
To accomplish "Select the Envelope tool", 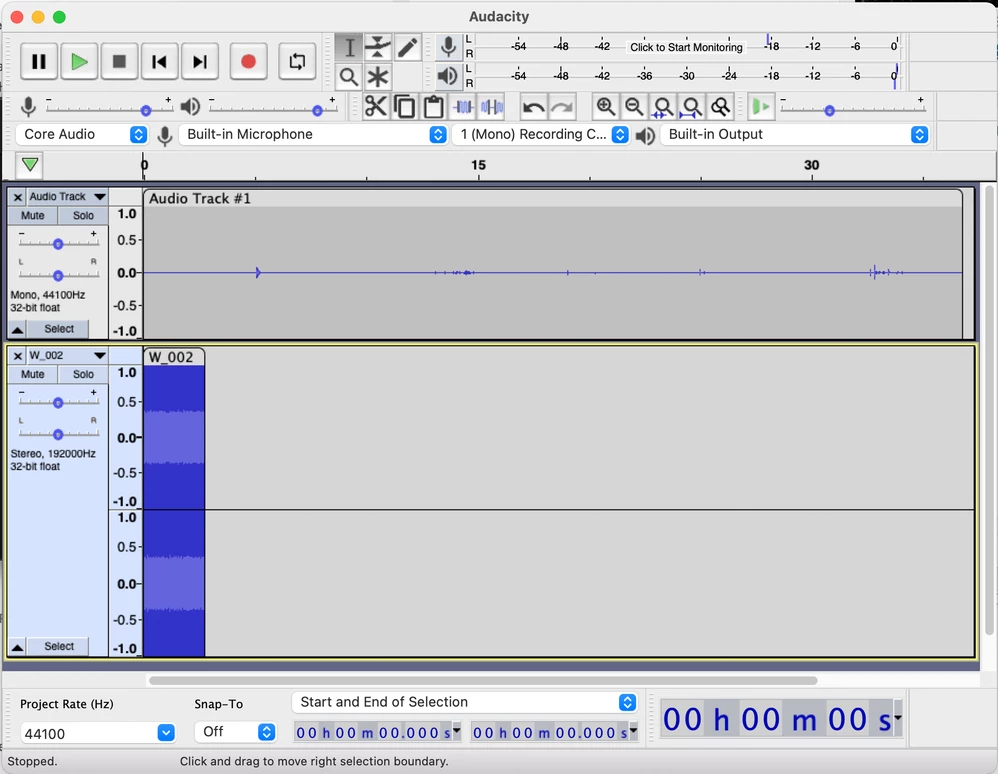I will tap(377, 47).
